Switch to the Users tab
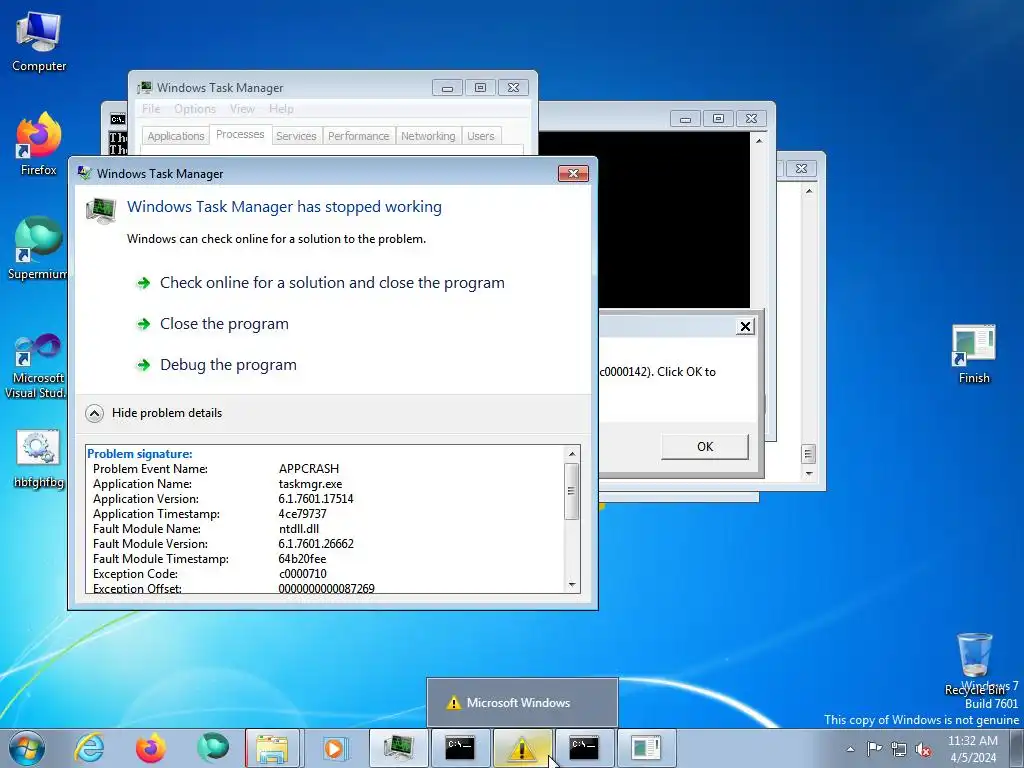 pyautogui.click(x=481, y=136)
